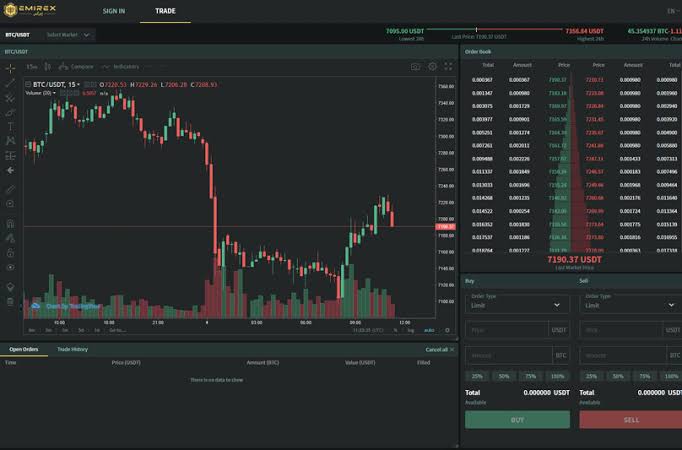Click the green BUY button
Screen dimensions: 682x450
(517, 420)
